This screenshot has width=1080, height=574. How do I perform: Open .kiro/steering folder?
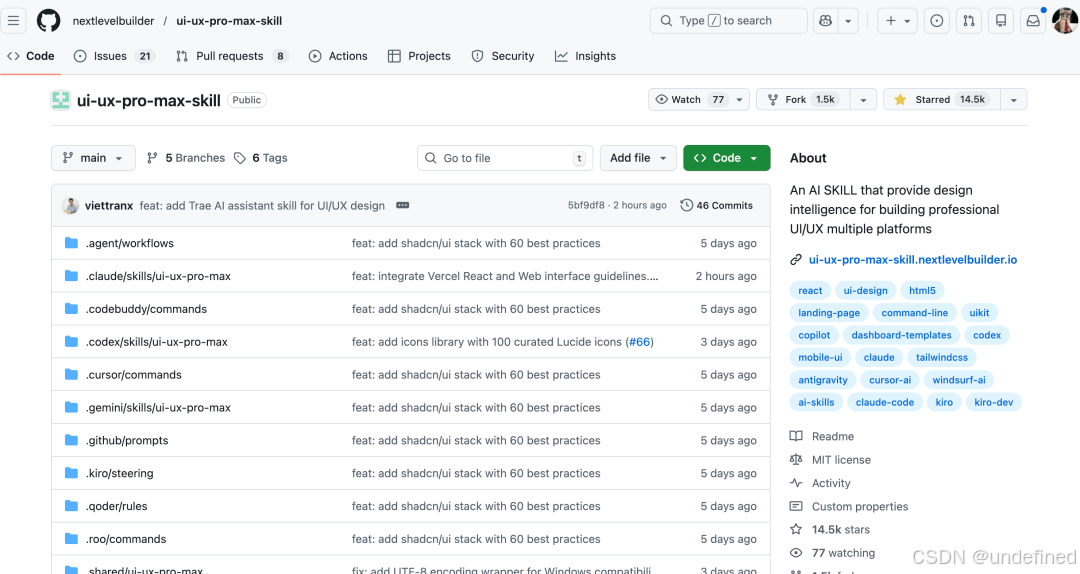click(120, 473)
